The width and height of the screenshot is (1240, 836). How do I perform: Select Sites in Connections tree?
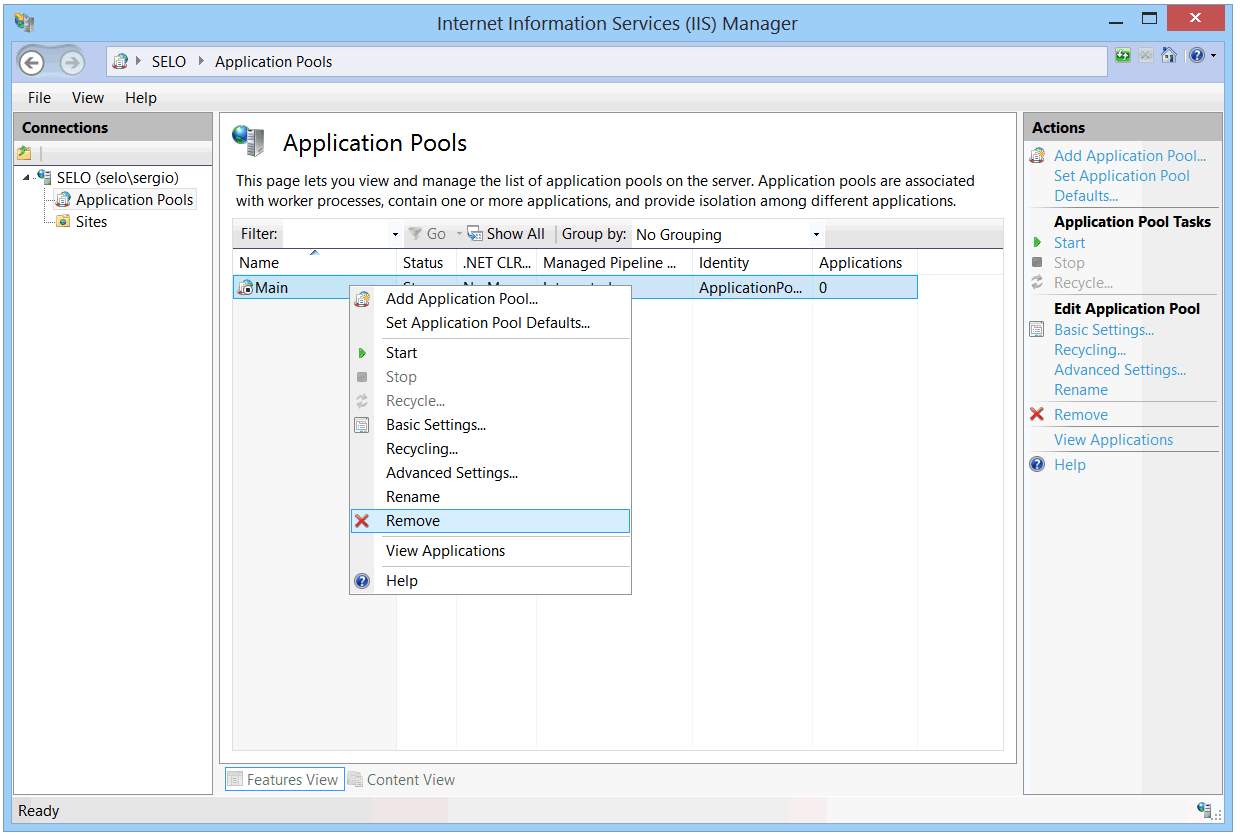click(91, 222)
